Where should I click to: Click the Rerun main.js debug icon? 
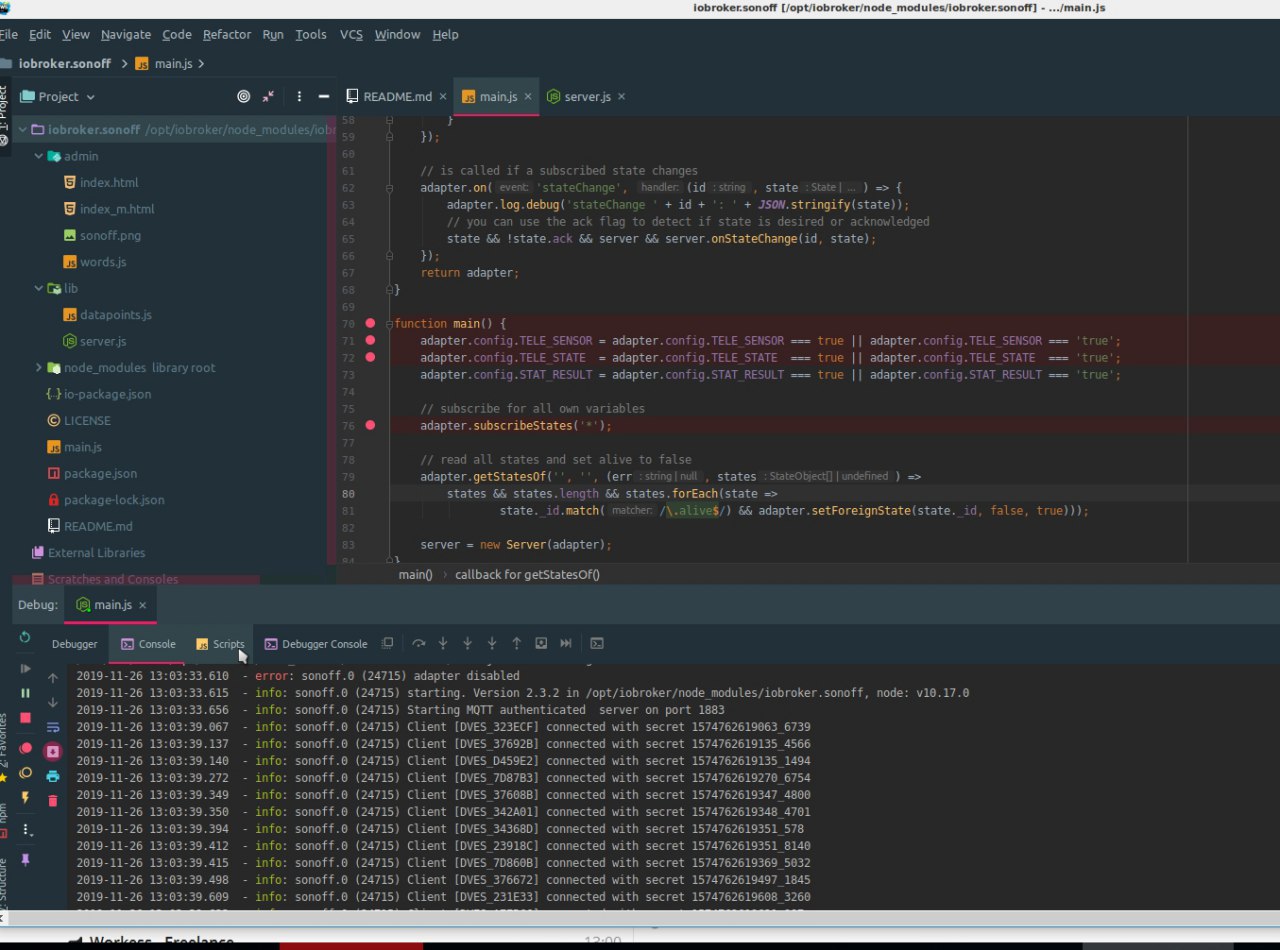click(25, 637)
